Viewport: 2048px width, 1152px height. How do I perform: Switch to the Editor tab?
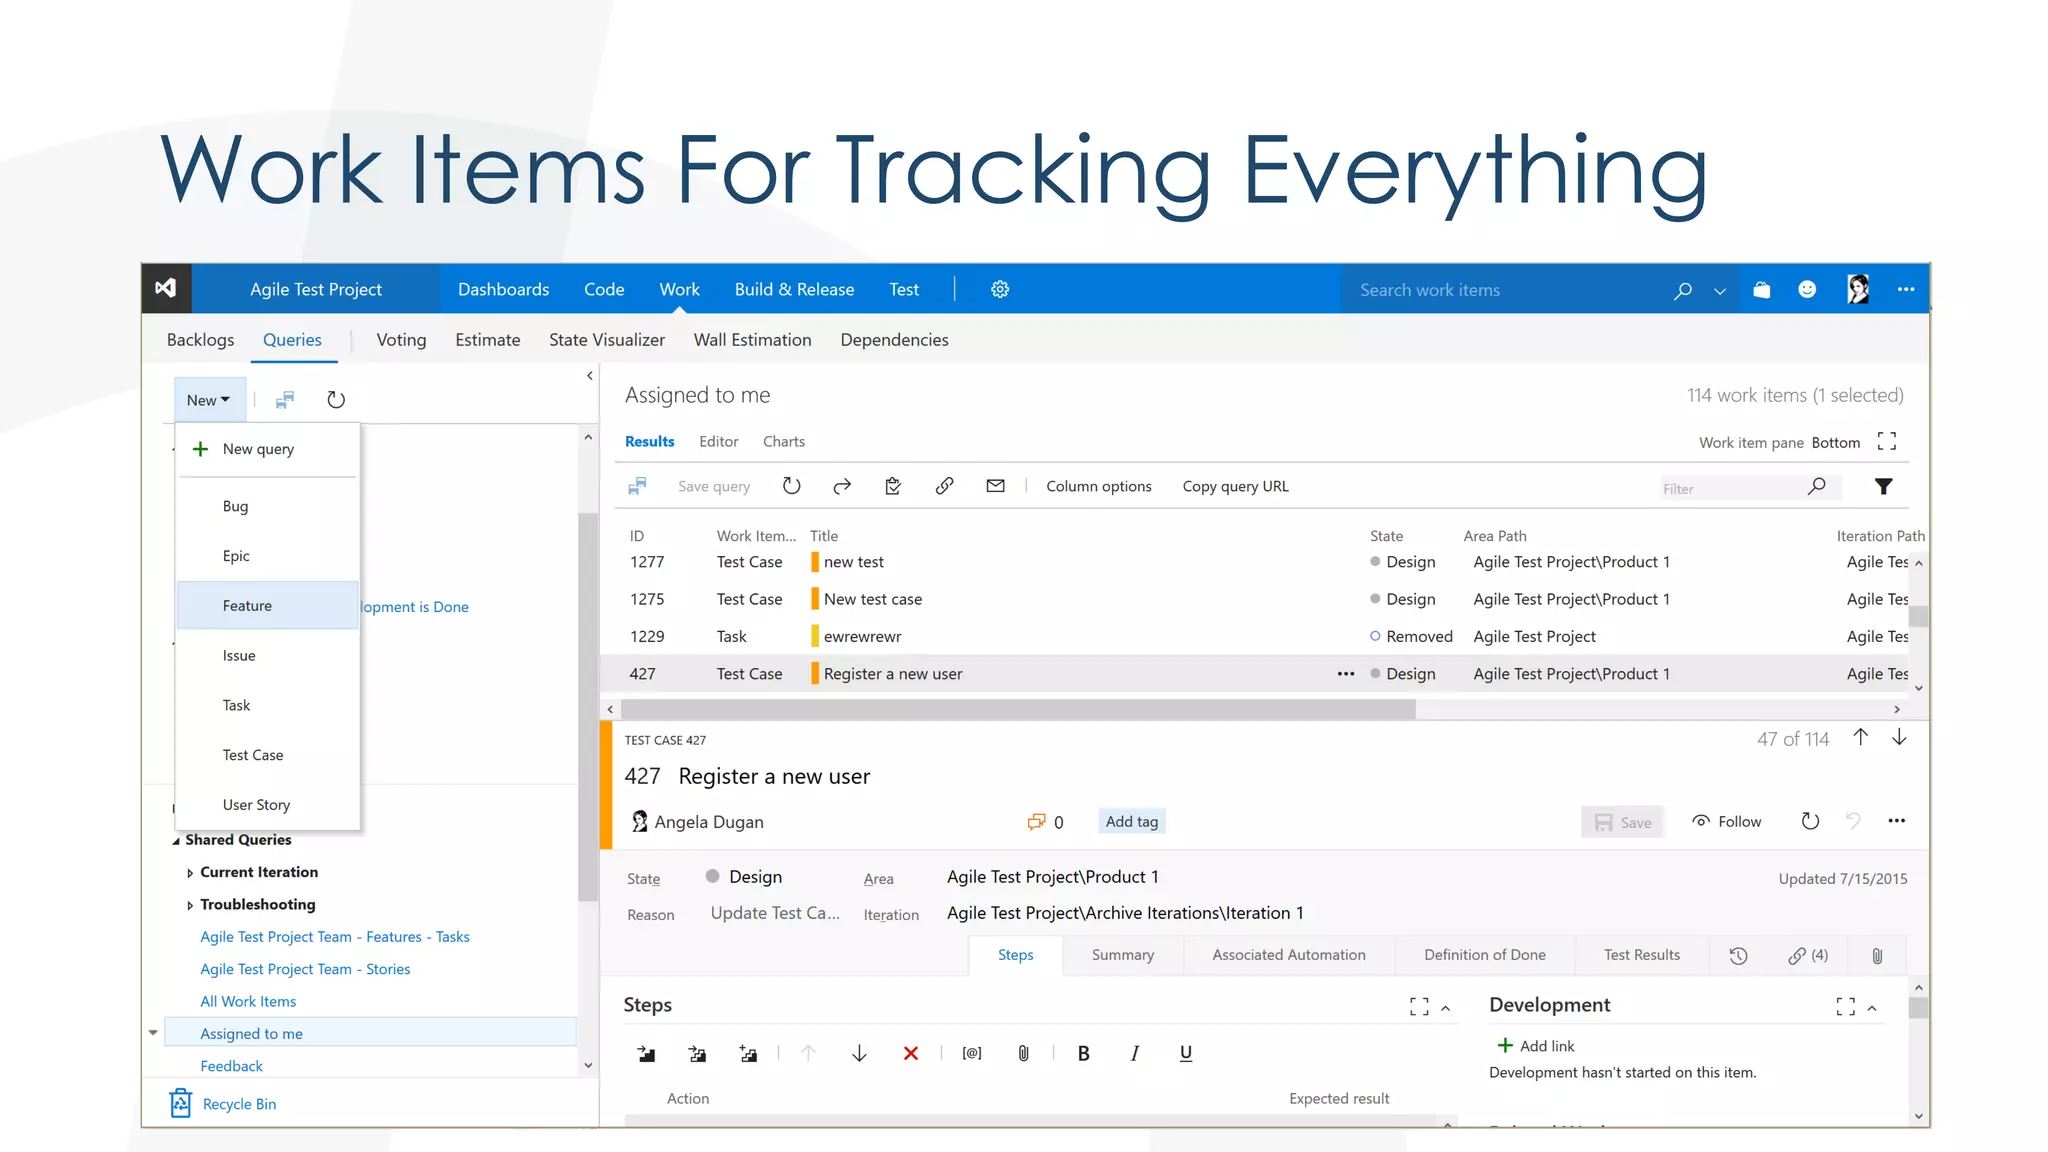point(718,441)
